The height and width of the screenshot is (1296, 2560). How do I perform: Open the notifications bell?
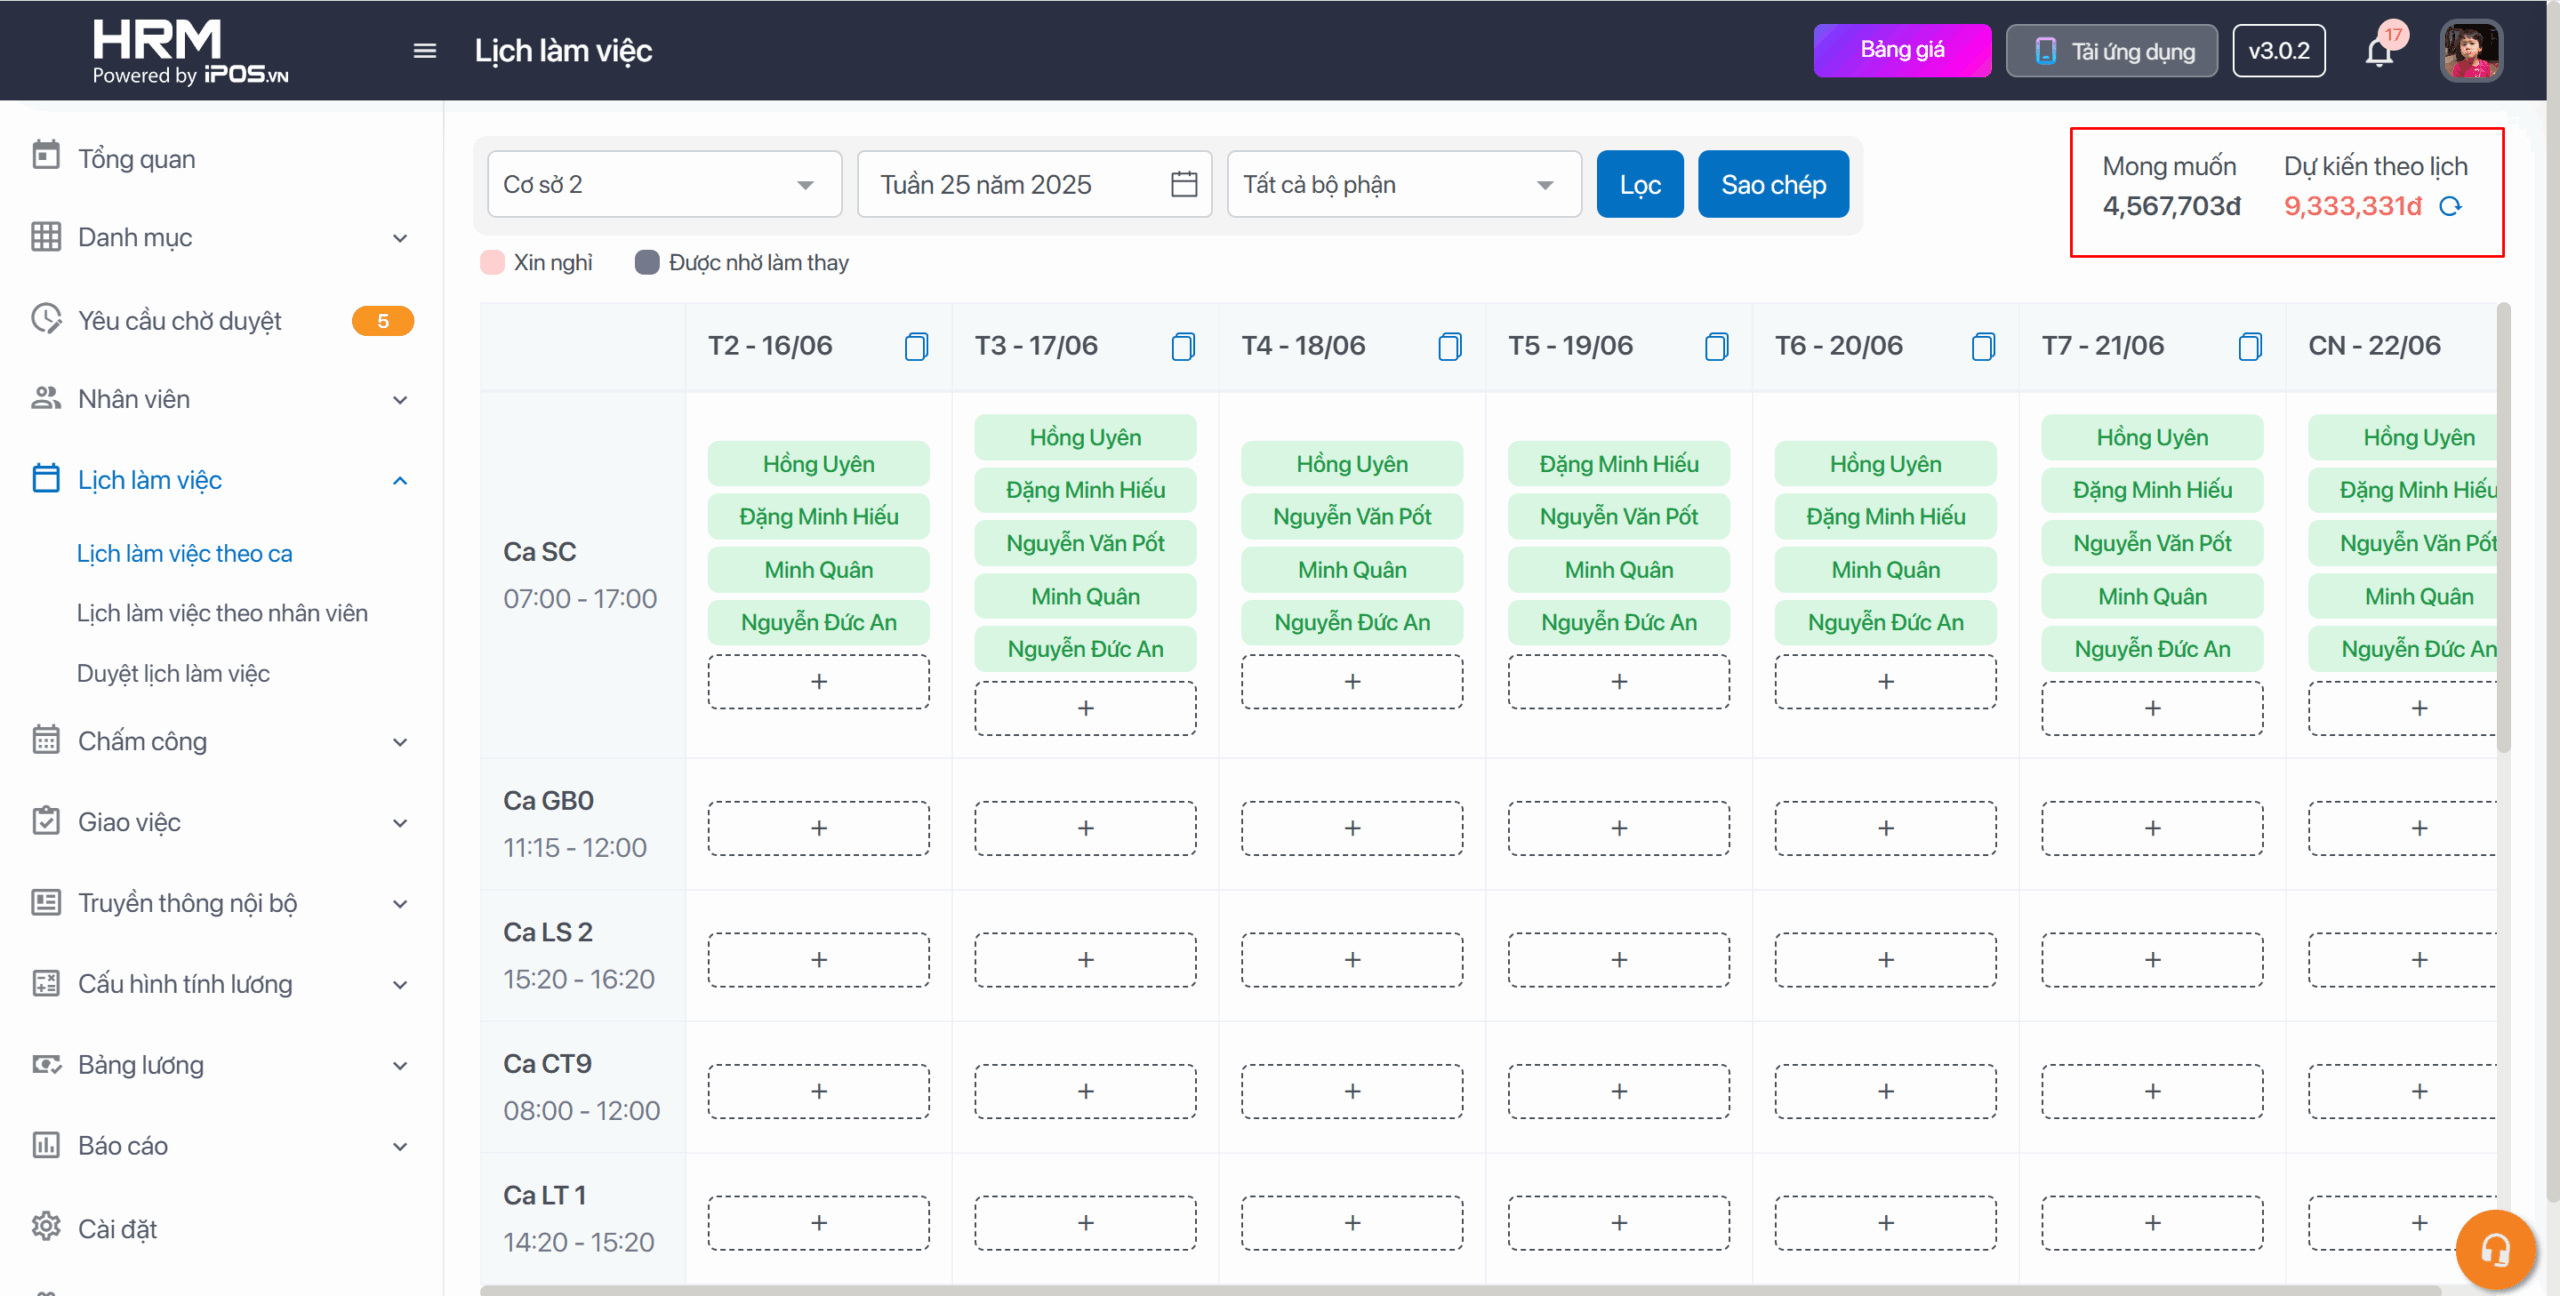pyautogui.click(x=2379, y=51)
